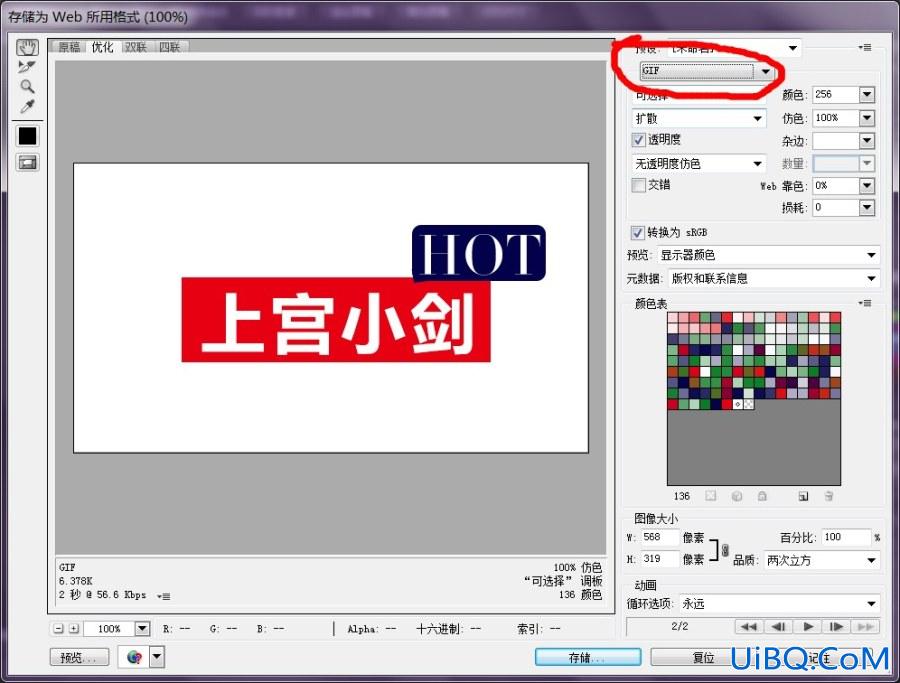Viewport: 900px width, 683px height.
Task: Go to next animation frame
Action: [836, 627]
